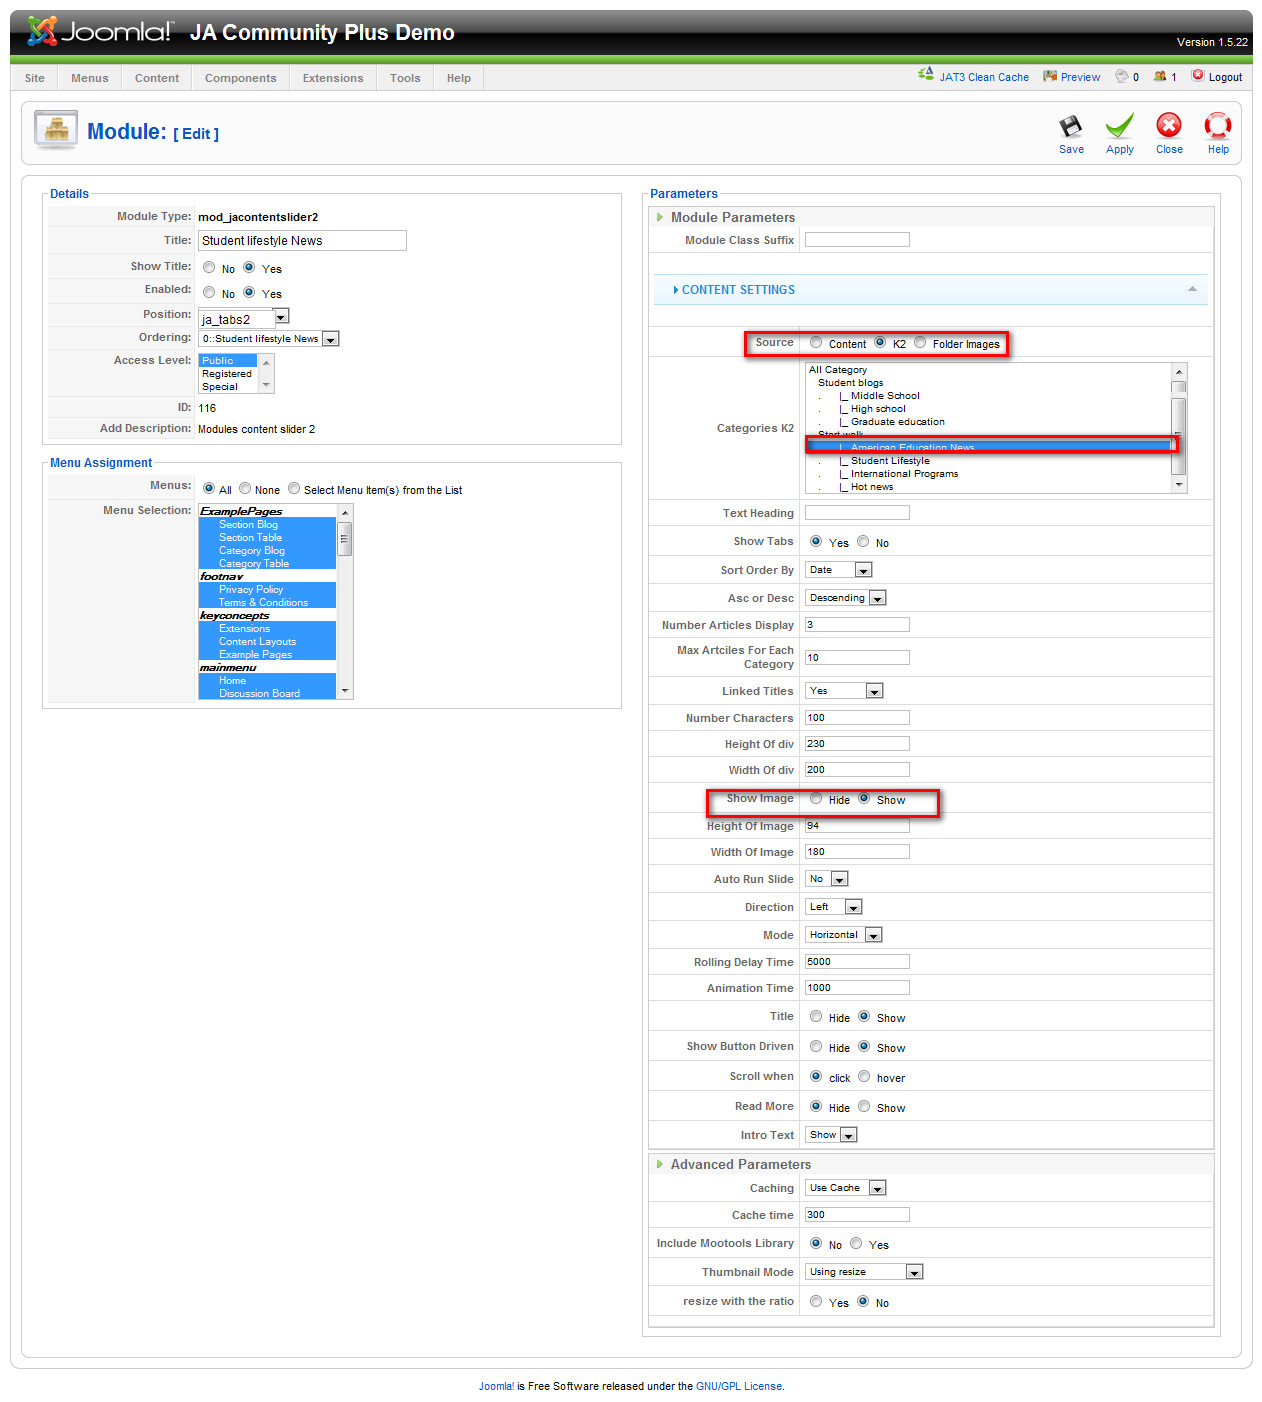Select the Folder Images source radio button

click(x=920, y=343)
